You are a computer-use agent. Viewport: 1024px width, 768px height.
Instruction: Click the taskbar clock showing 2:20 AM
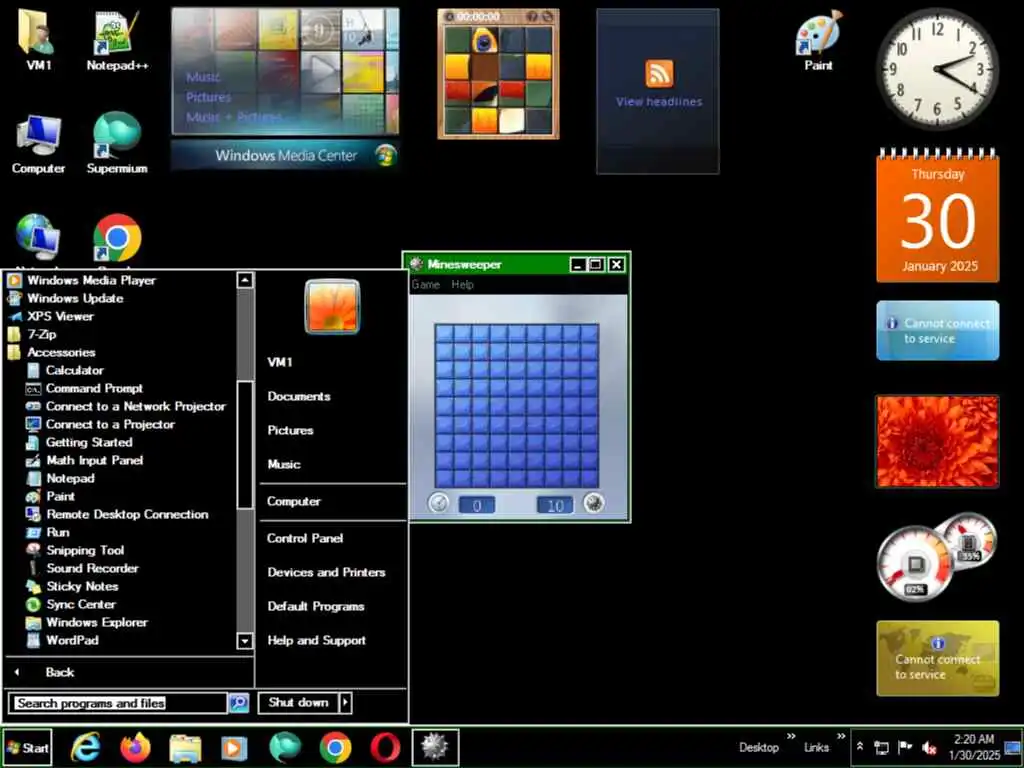click(974, 747)
